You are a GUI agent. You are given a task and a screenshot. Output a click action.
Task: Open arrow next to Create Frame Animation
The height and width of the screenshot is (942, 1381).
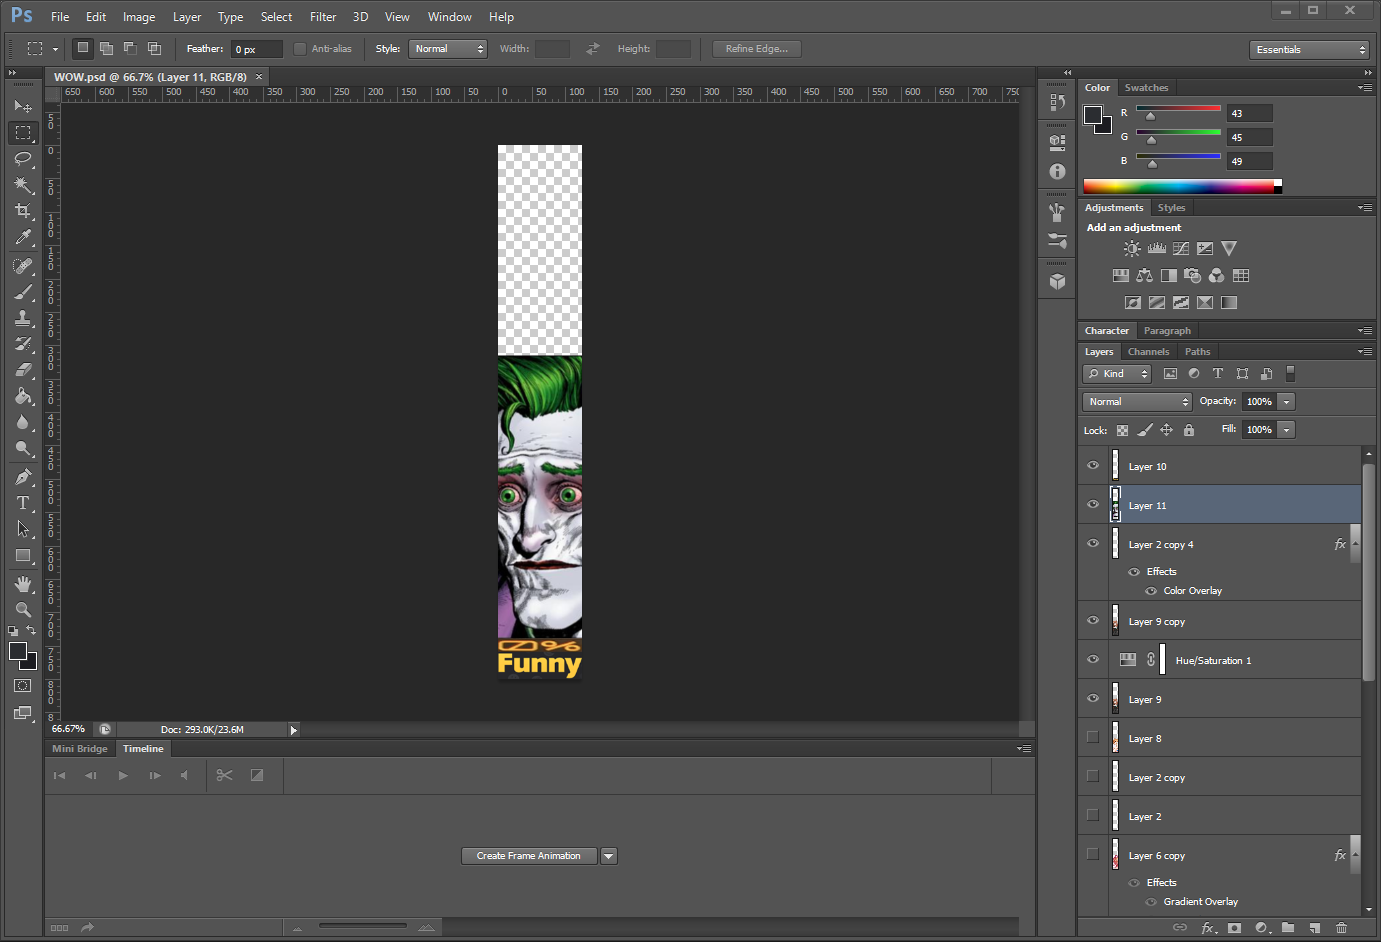coord(609,856)
